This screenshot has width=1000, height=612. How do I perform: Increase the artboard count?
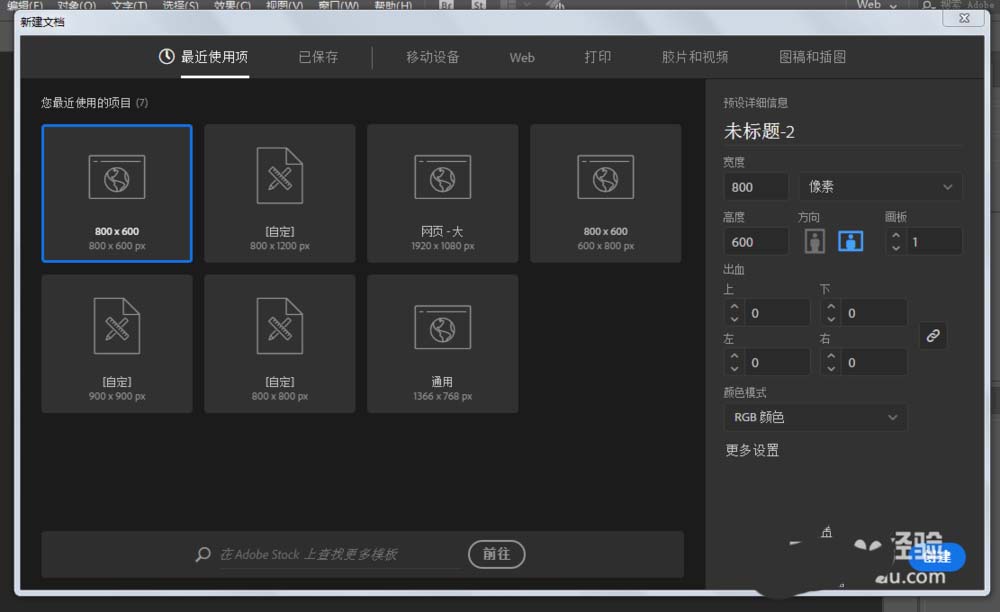[895, 235]
